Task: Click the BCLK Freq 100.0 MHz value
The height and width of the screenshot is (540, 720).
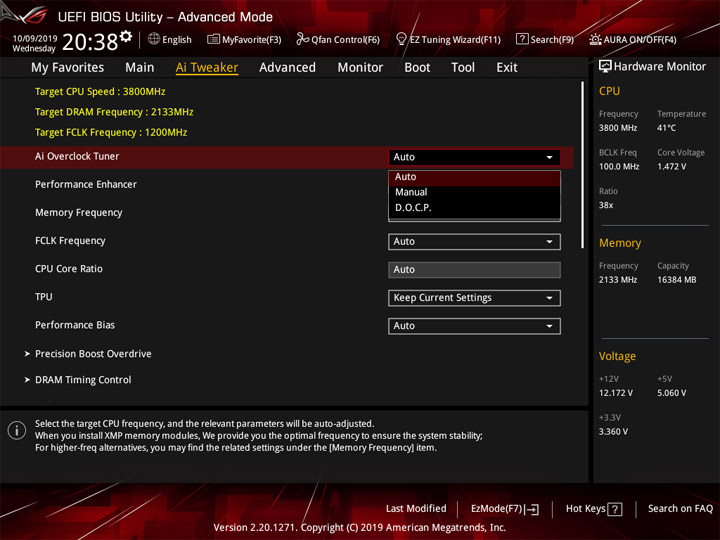Action: pyautogui.click(x=619, y=167)
